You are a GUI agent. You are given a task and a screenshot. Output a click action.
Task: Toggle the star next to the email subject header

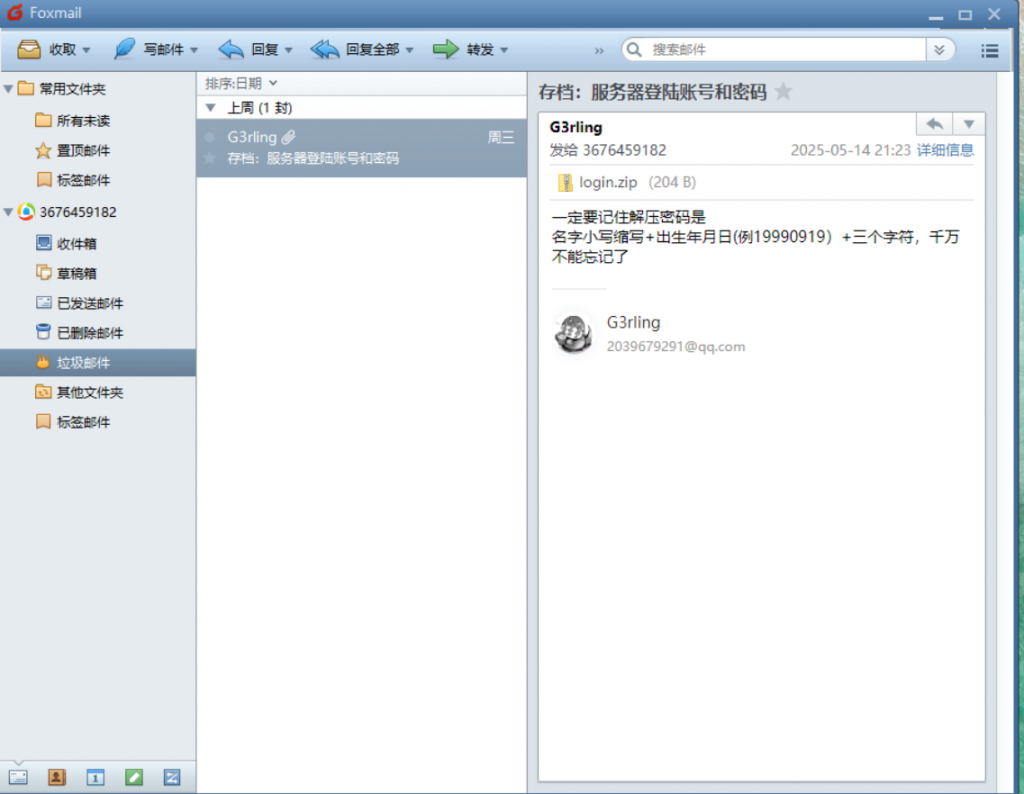(x=783, y=92)
